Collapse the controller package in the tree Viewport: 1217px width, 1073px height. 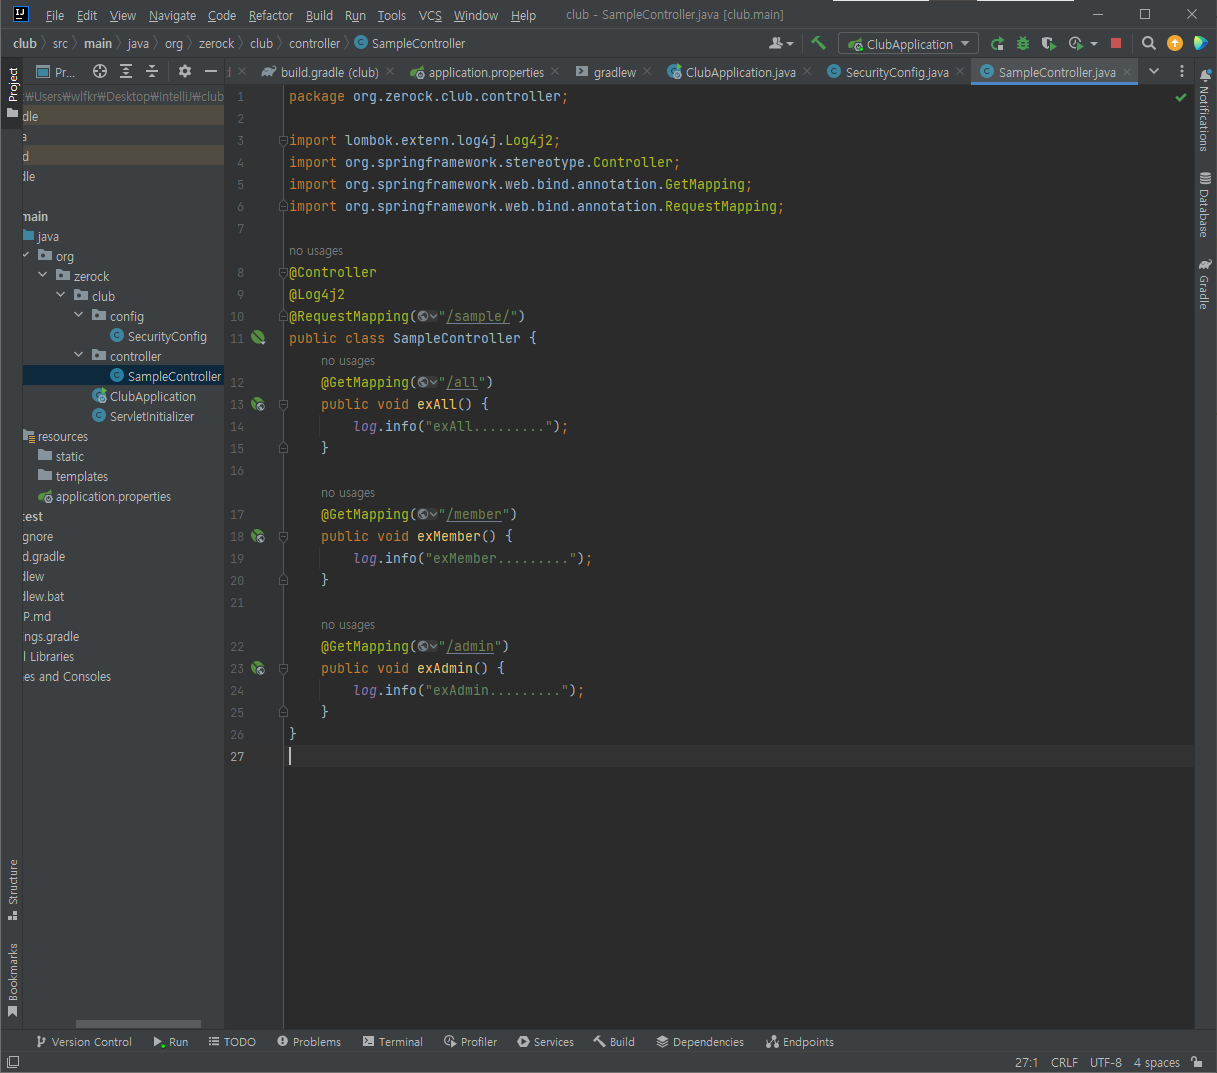(79, 355)
